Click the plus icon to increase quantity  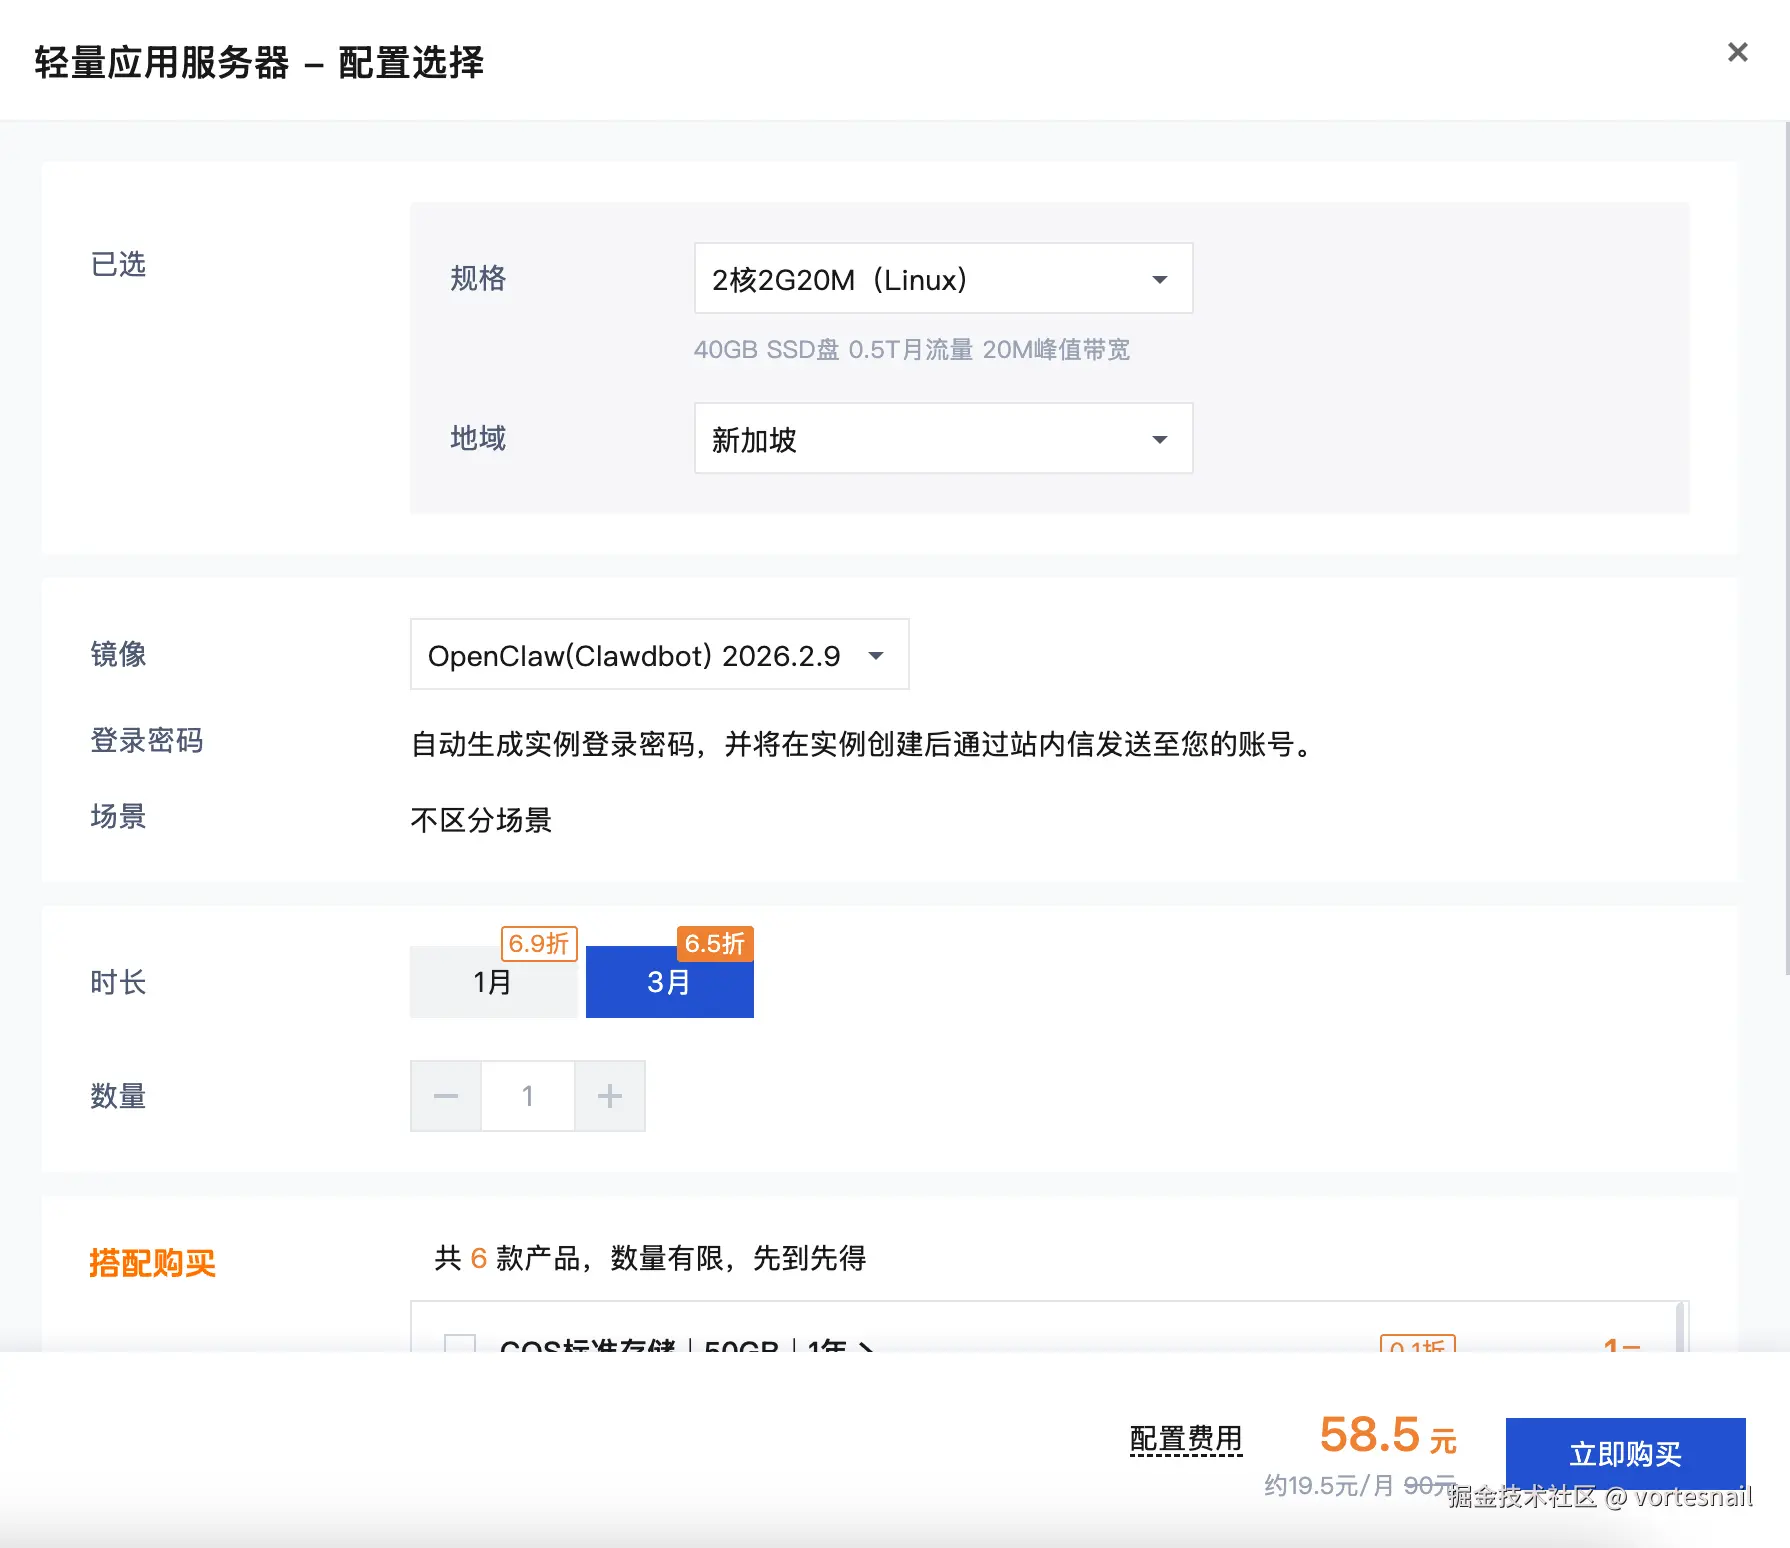pos(610,1095)
